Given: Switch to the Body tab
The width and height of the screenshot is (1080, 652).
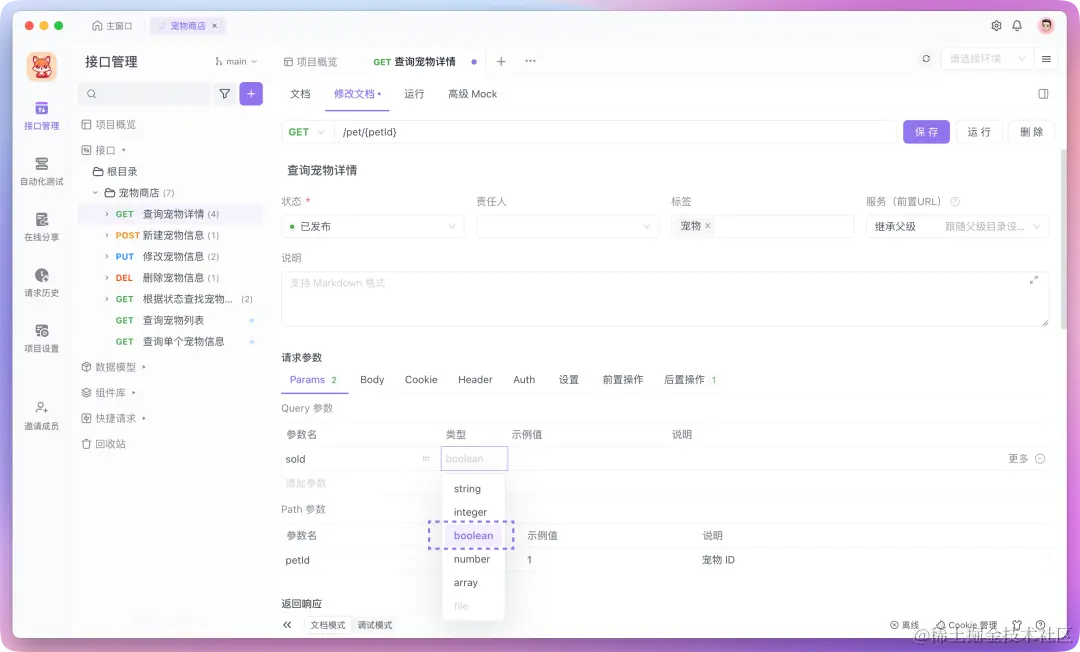Looking at the screenshot, I should point(372,379).
